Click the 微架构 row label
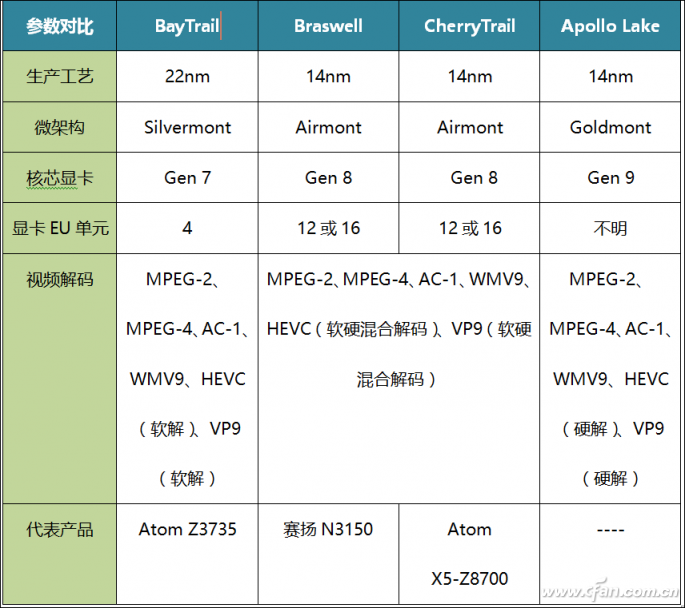 coord(60,127)
